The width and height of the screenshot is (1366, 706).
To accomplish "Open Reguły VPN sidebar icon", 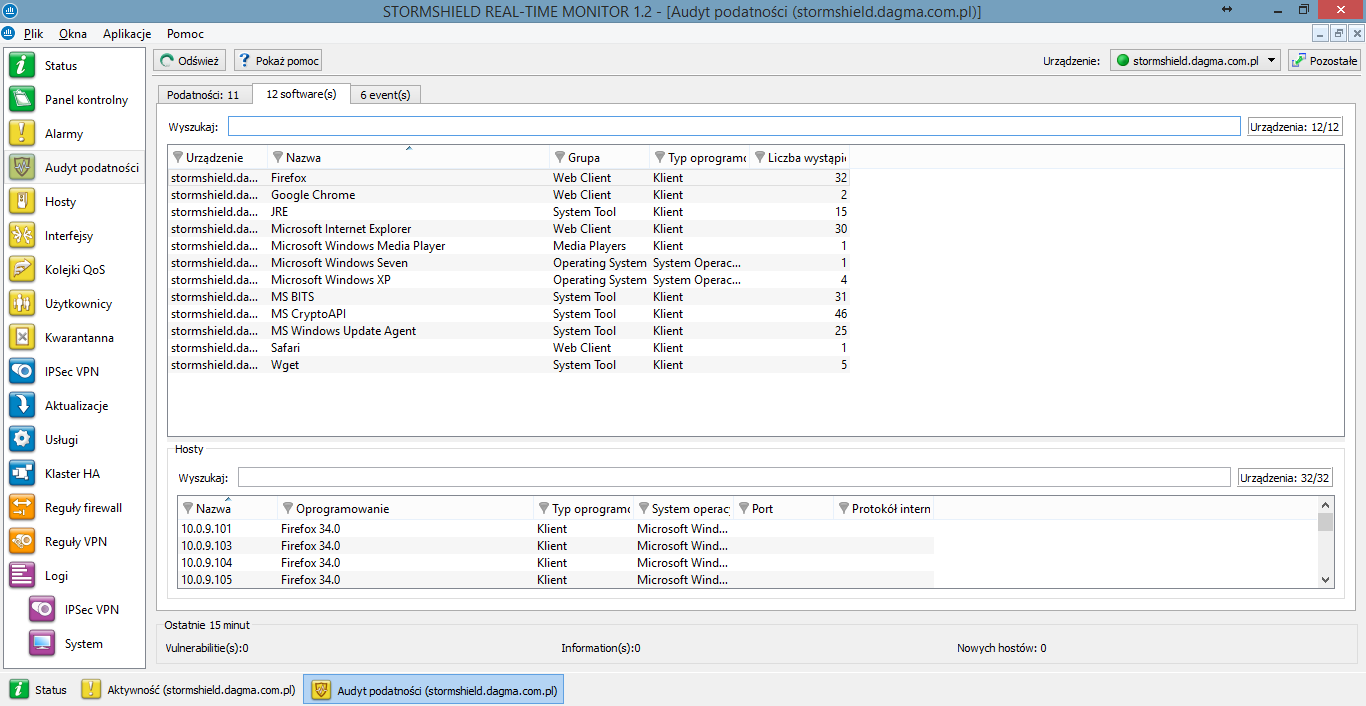I will (x=22, y=542).
